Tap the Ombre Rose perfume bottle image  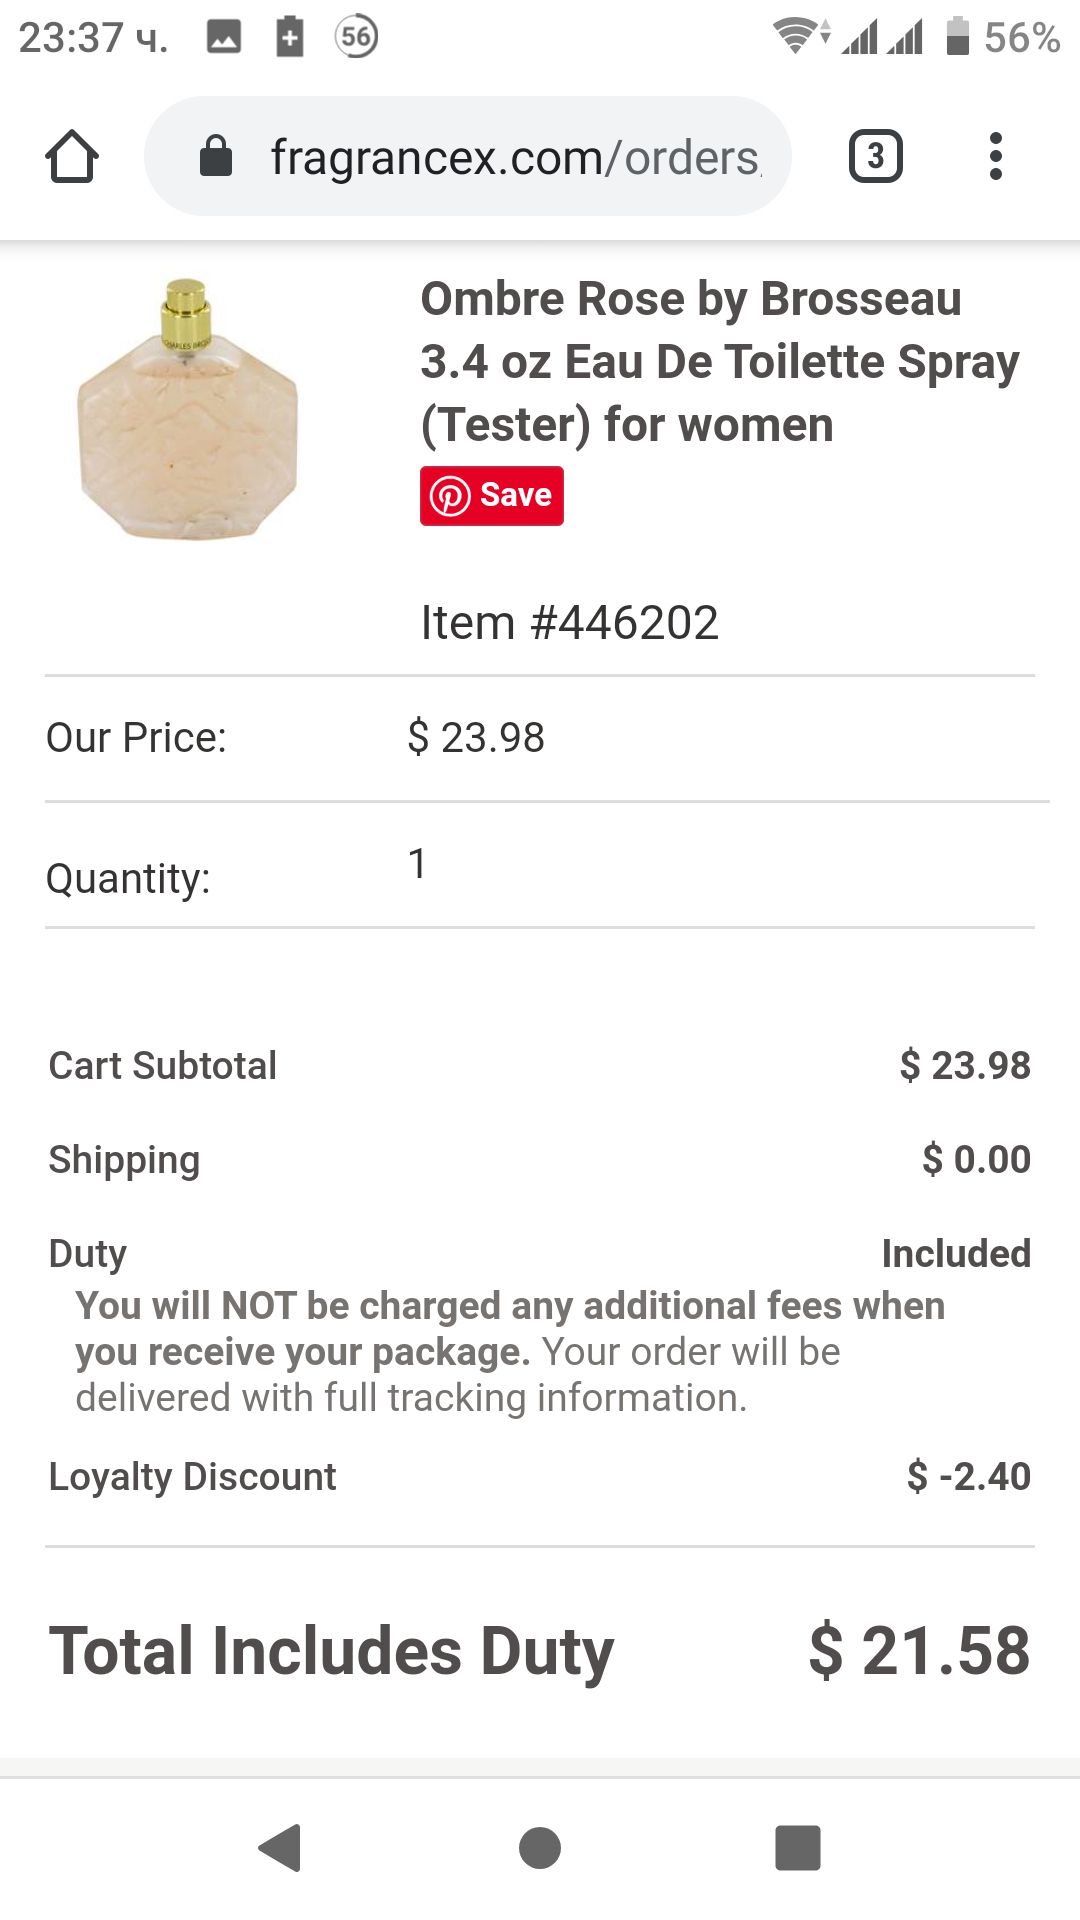(188, 410)
